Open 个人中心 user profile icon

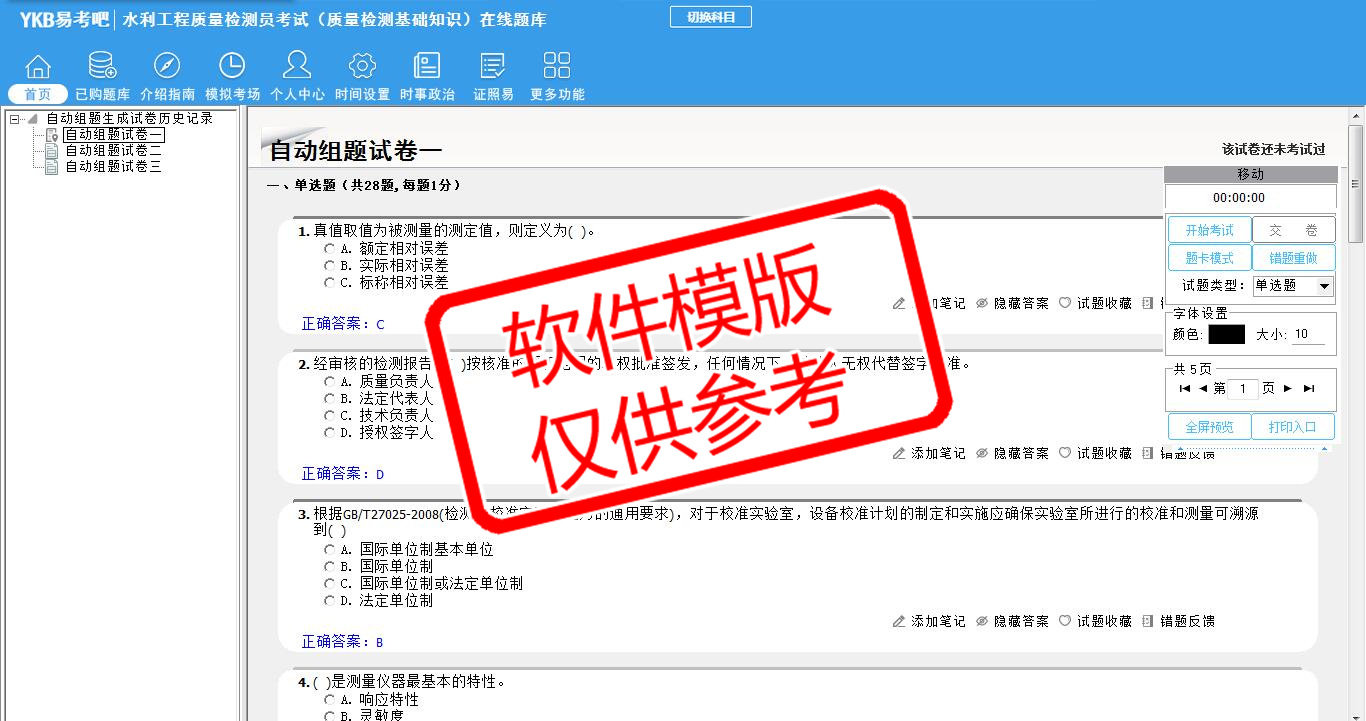(x=297, y=67)
